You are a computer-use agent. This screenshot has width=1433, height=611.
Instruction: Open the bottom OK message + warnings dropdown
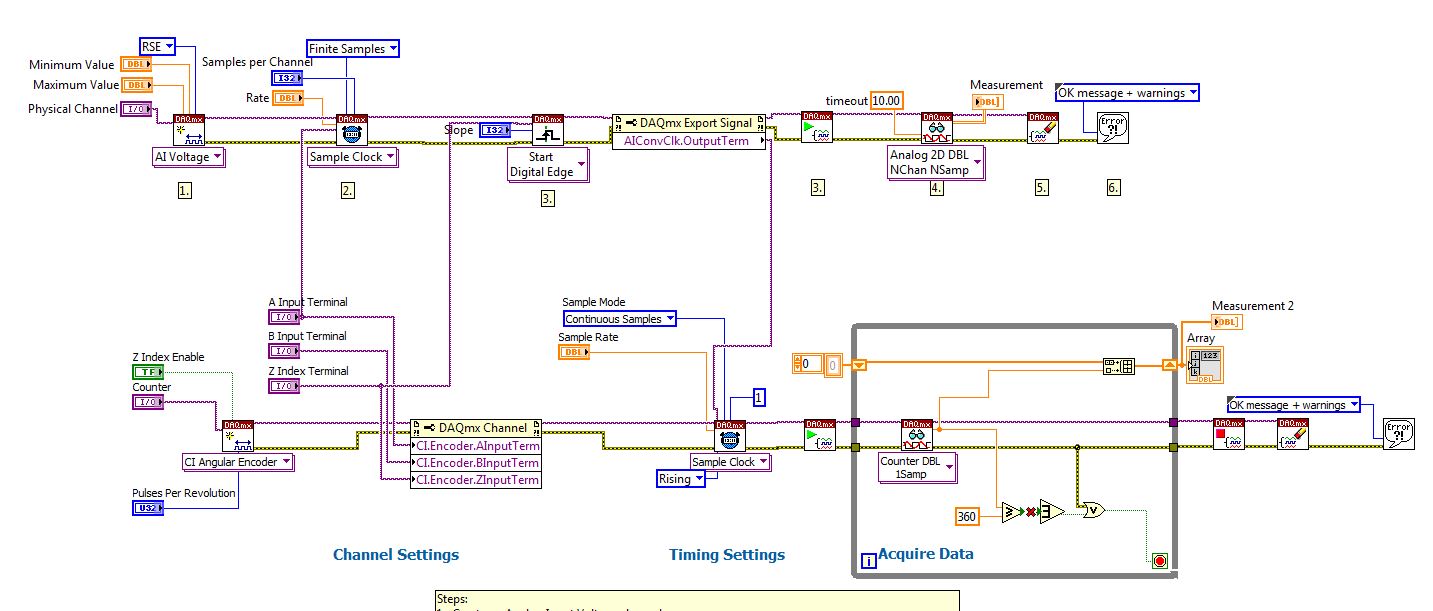[x=1294, y=405]
